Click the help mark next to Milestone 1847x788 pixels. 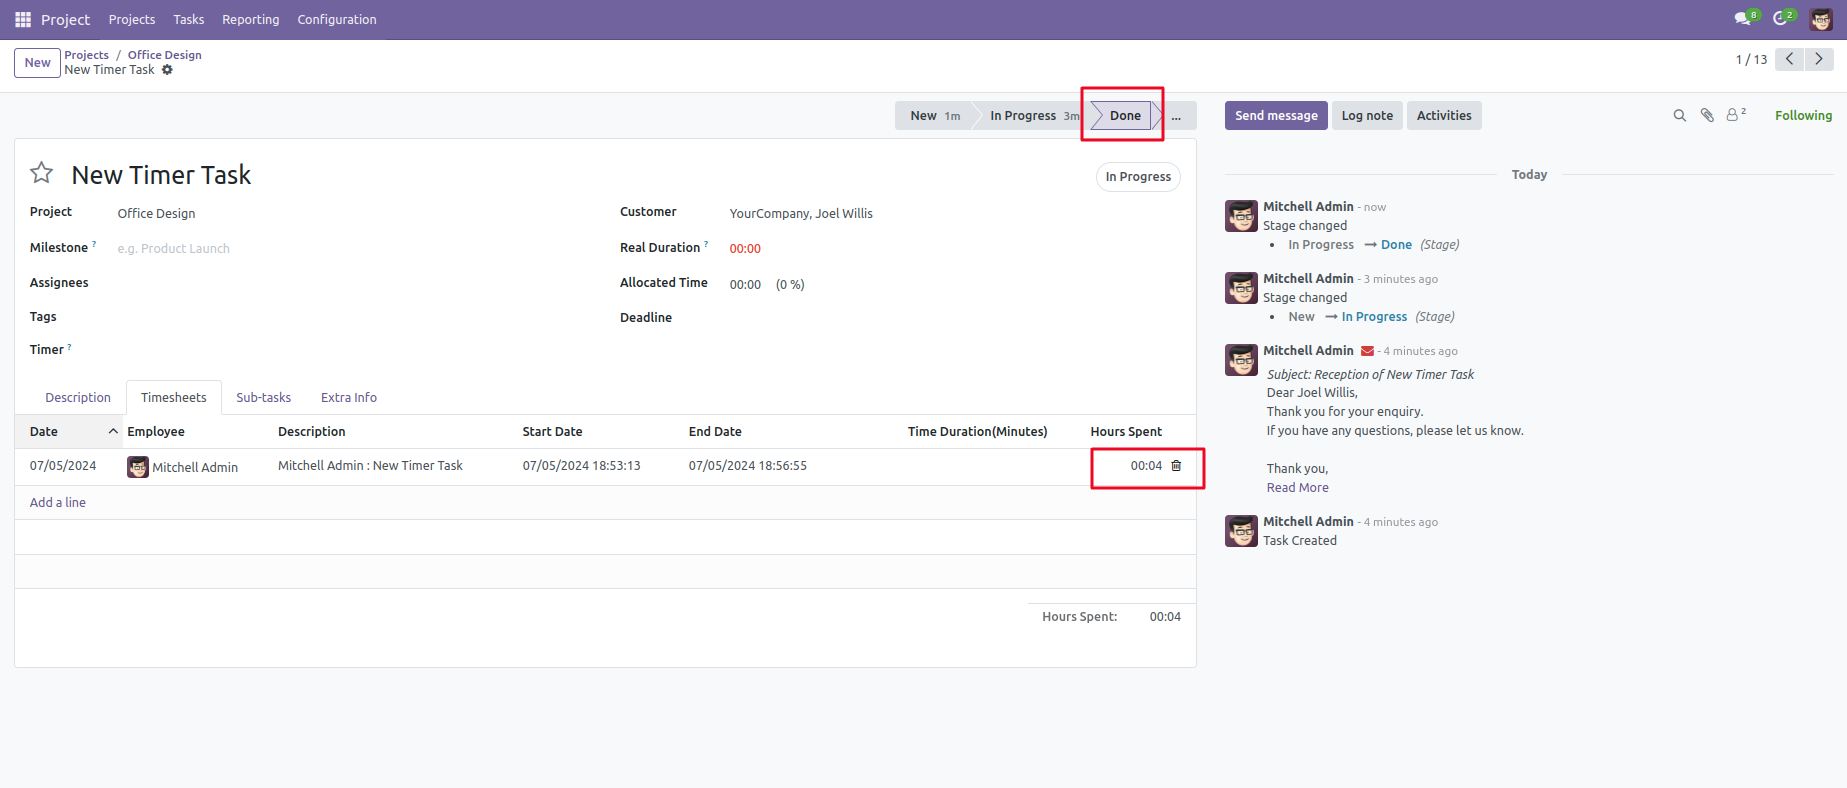[94, 244]
